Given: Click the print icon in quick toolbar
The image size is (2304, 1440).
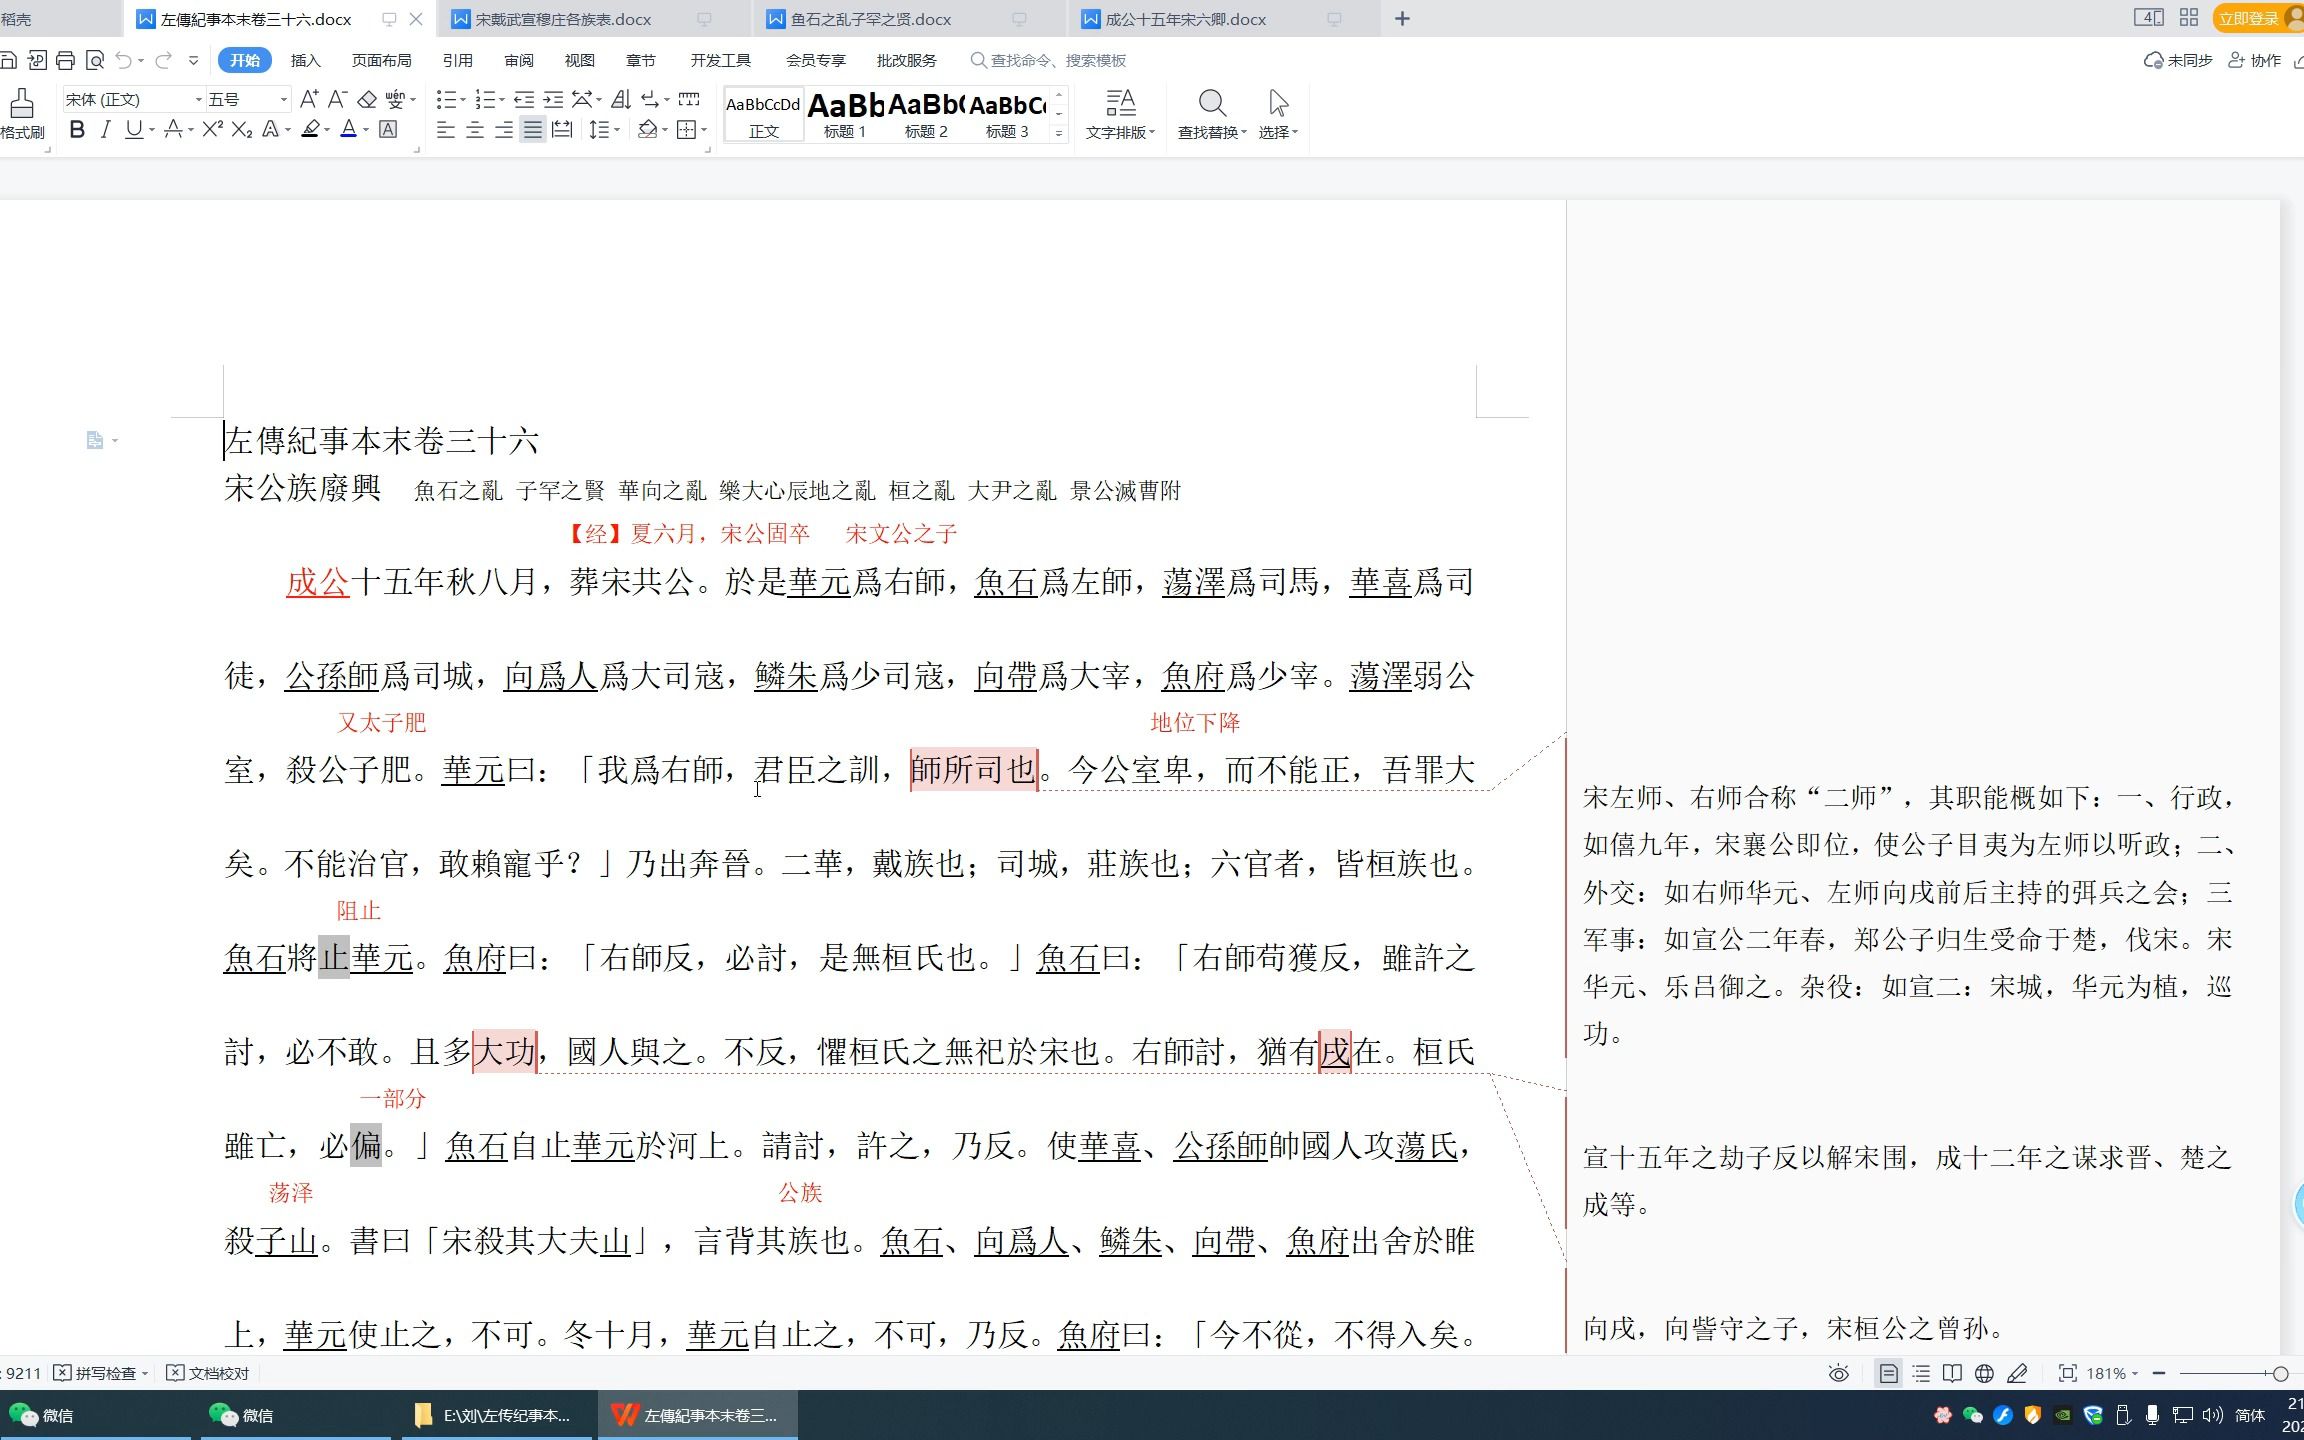Looking at the screenshot, I should pyautogui.click(x=66, y=60).
